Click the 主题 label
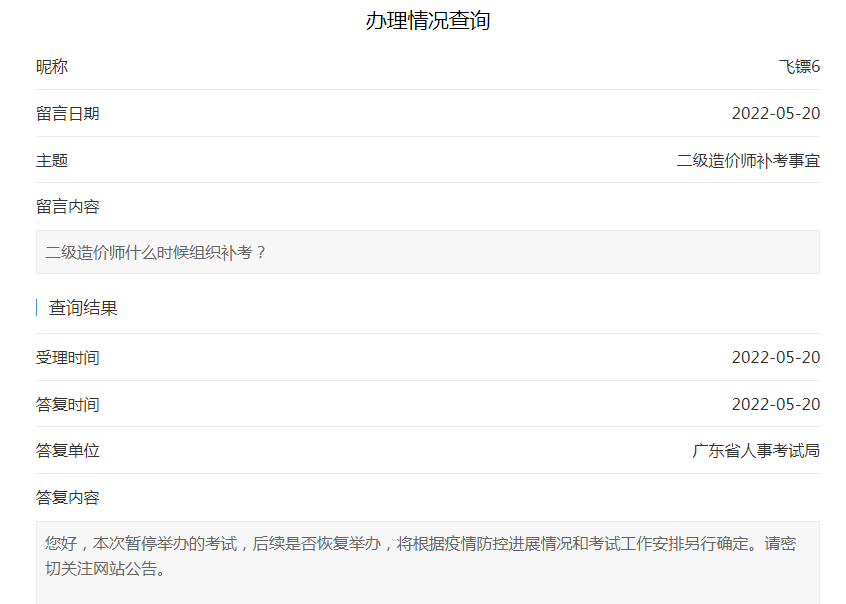846x604 pixels. pyautogui.click(x=52, y=160)
